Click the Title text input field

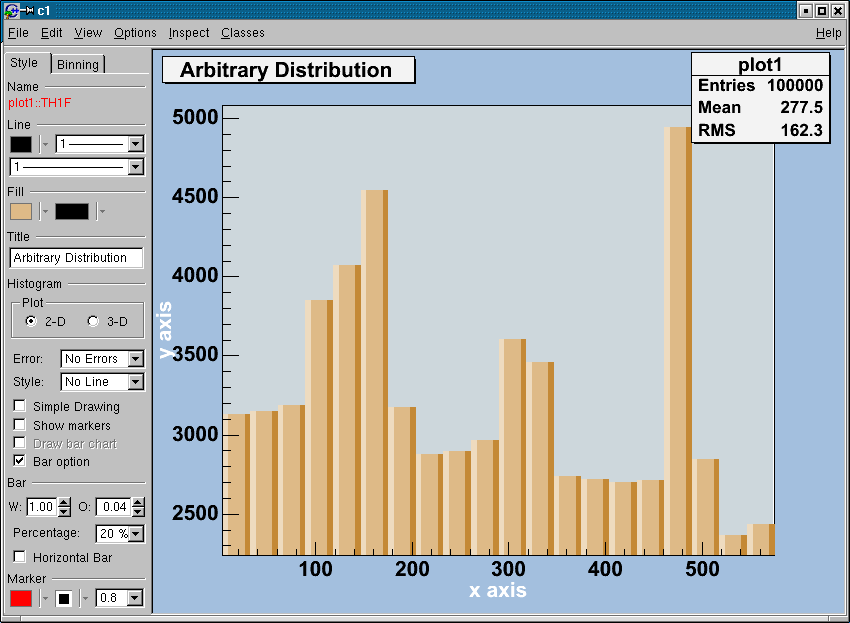click(x=76, y=258)
